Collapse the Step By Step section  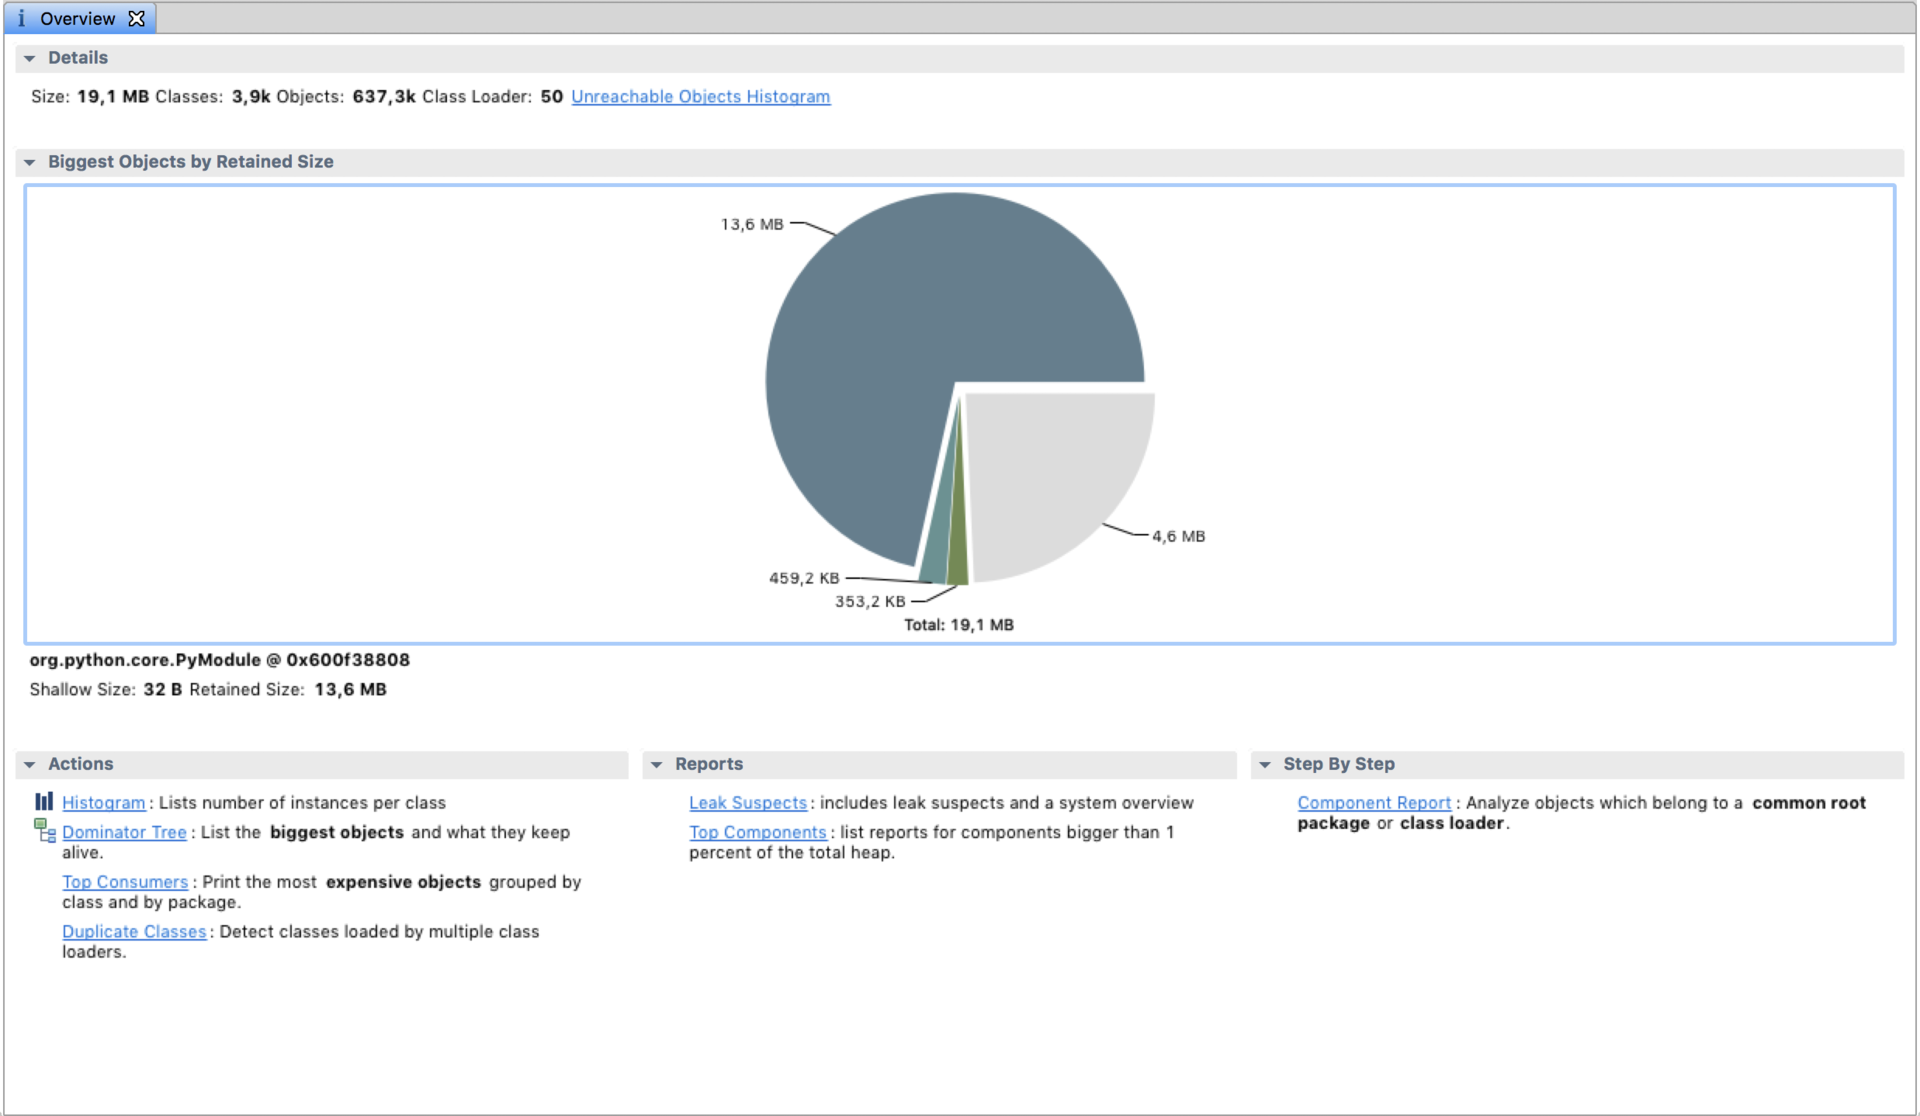point(1265,764)
